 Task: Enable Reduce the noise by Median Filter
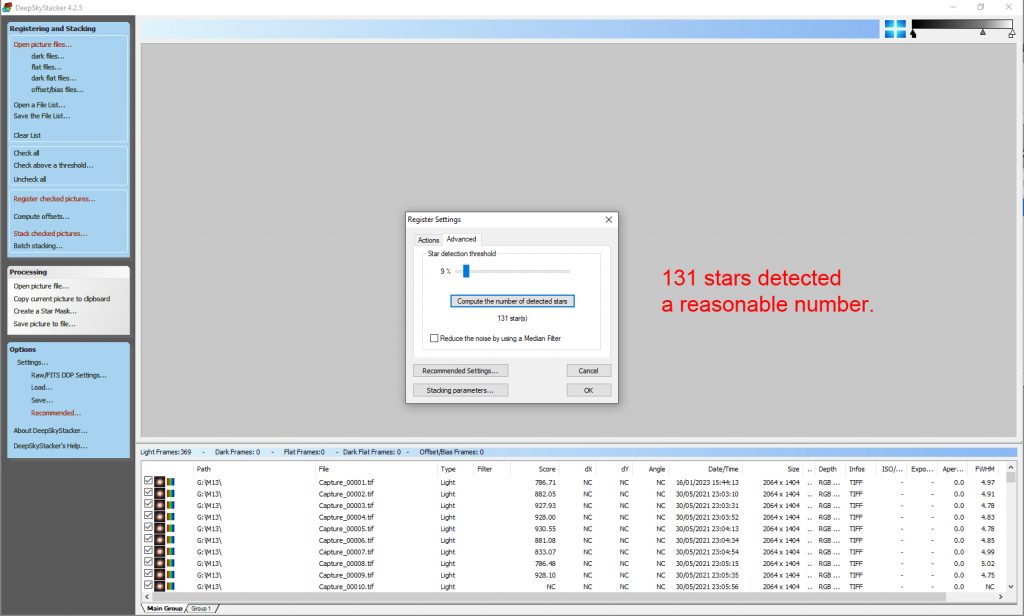pyautogui.click(x=434, y=338)
